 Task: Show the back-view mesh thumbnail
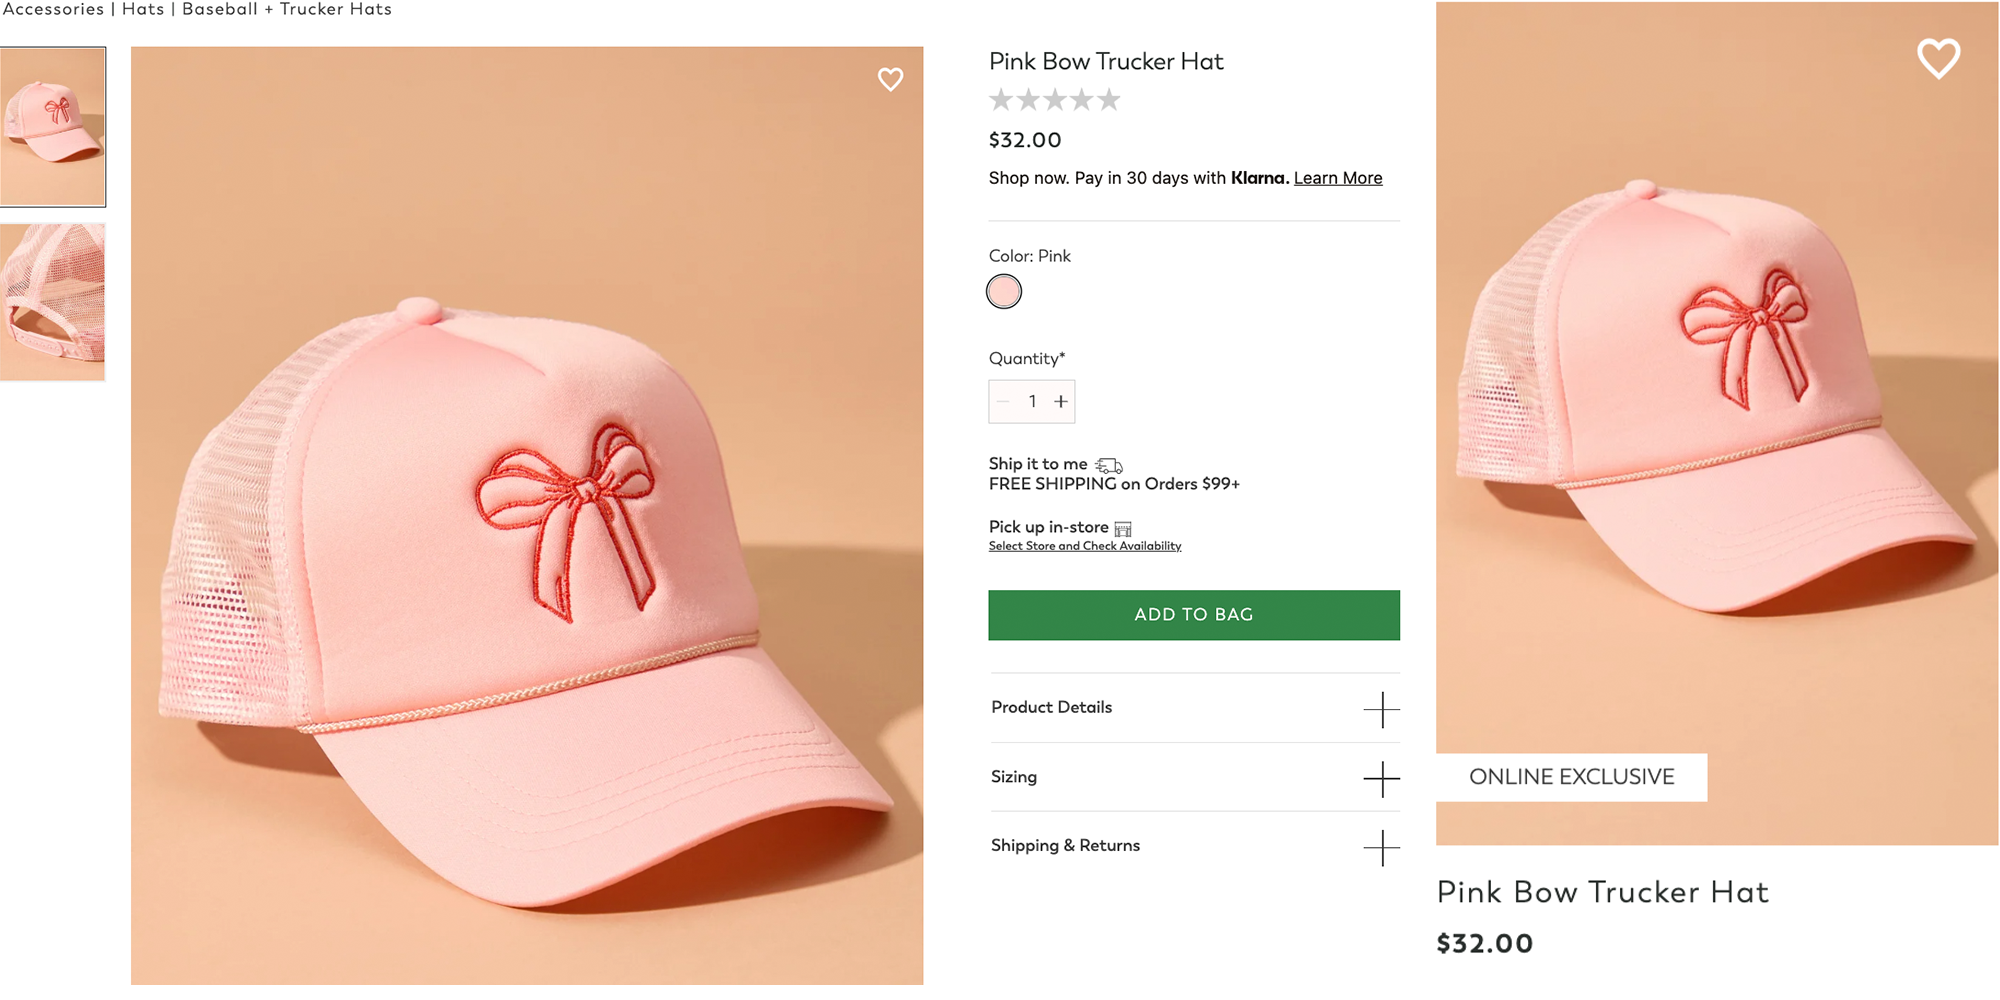pos(53,302)
